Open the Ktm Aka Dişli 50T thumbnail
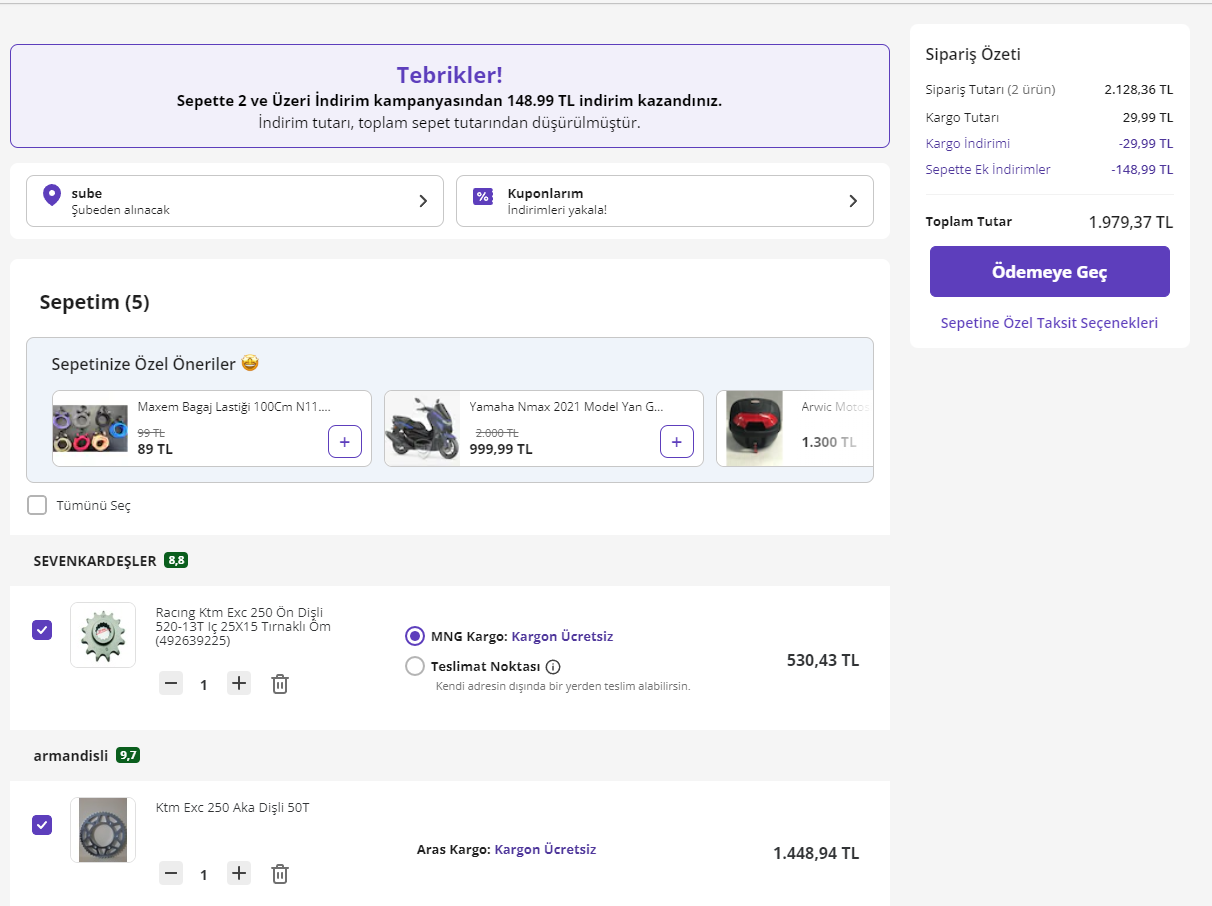 click(103, 830)
